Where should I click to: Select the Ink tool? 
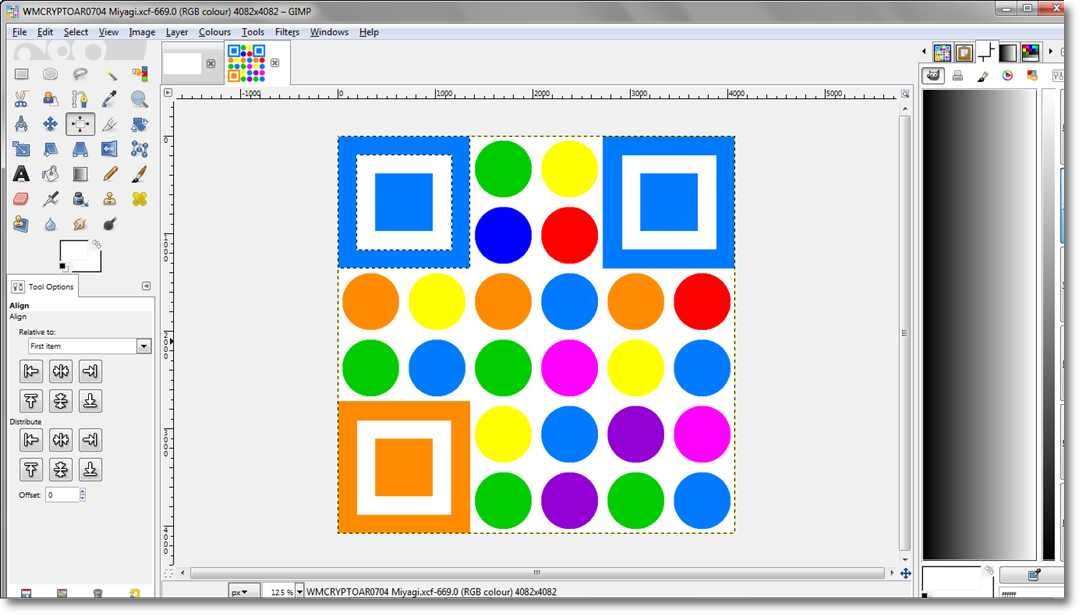80,199
